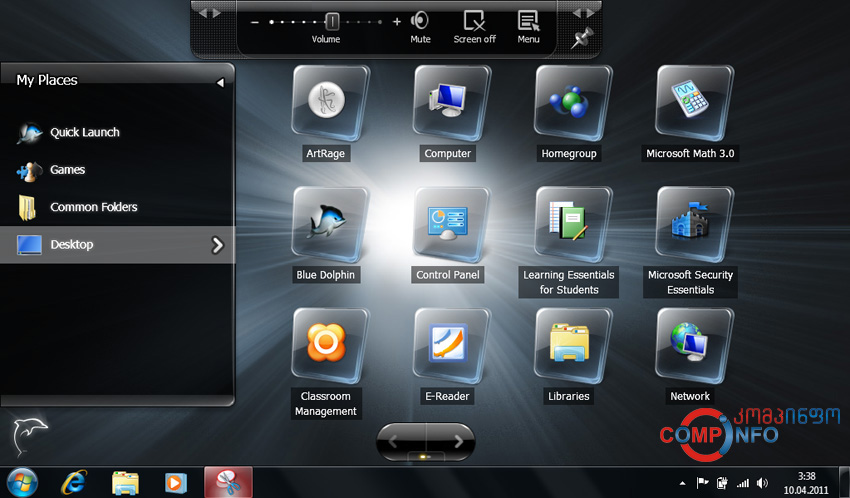Open Learning Essentials for Students
This screenshot has width=850, height=498.
click(x=572, y=224)
